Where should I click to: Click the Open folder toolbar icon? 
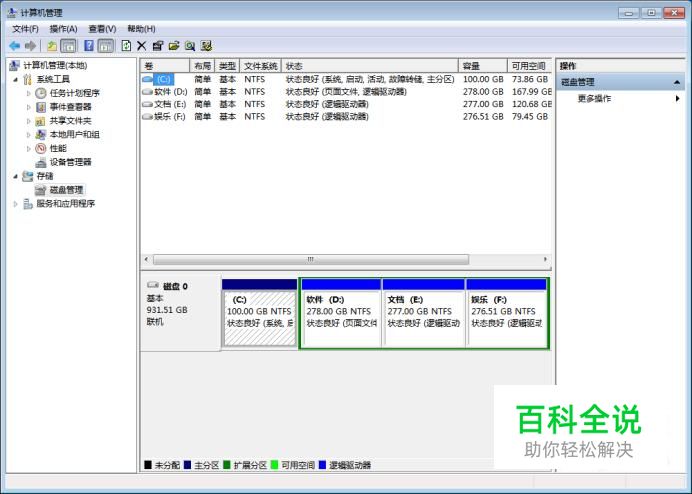(x=174, y=46)
